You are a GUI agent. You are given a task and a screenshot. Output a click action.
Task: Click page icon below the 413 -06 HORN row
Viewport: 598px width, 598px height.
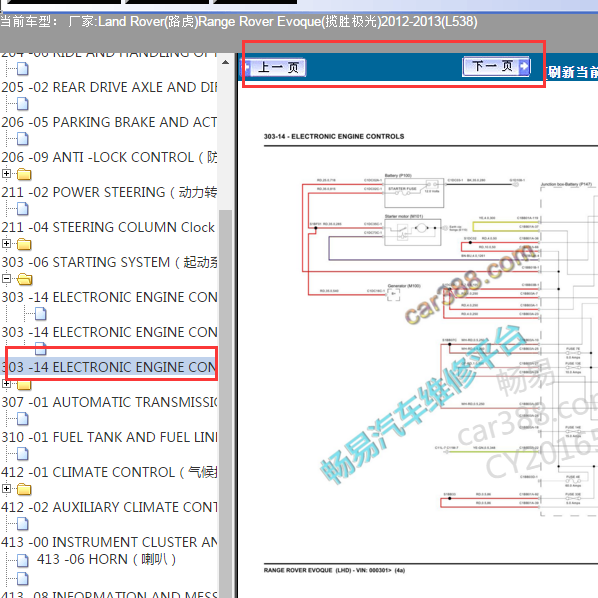point(23,579)
